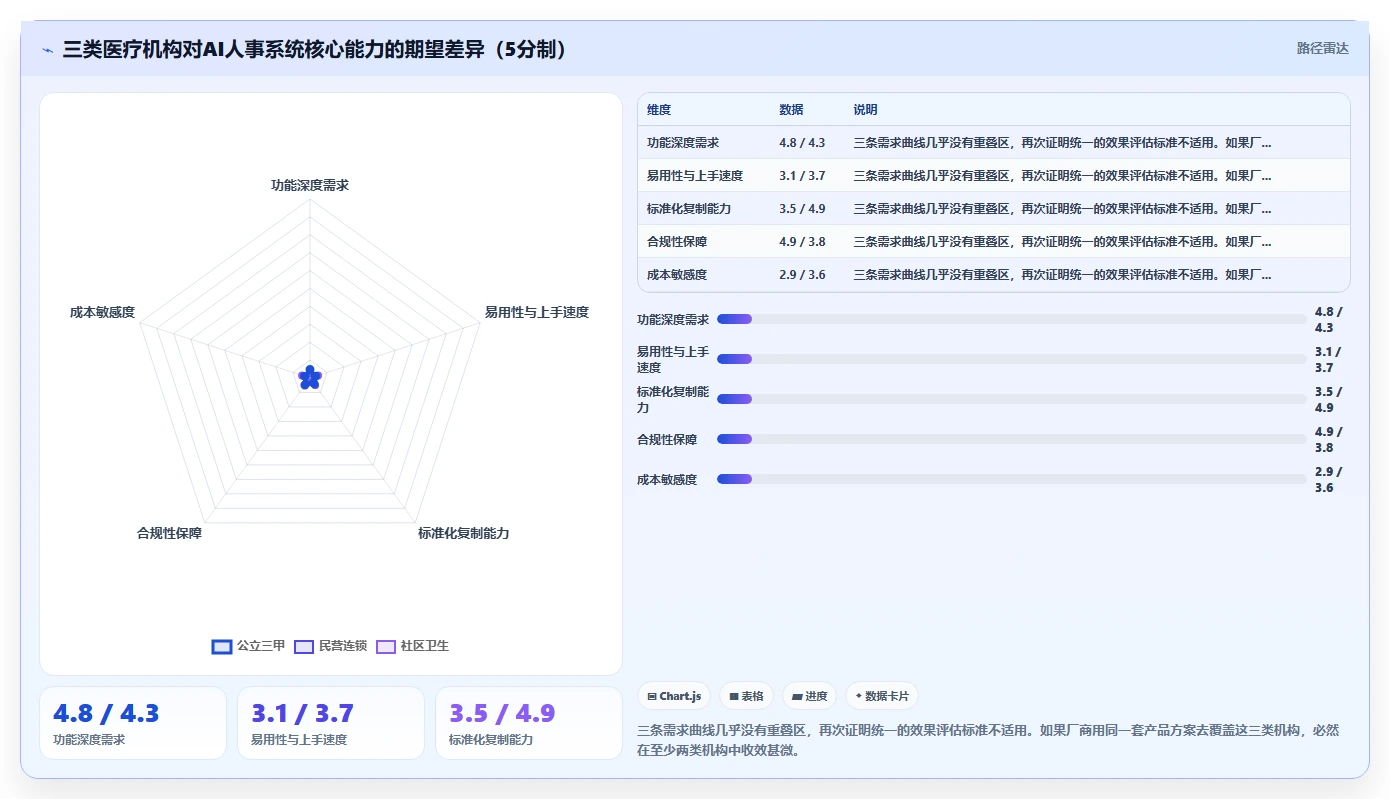Viewport: 1390px width, 799px height.
Task: Click the 进度 tag chip
Action: coord(809,696)
